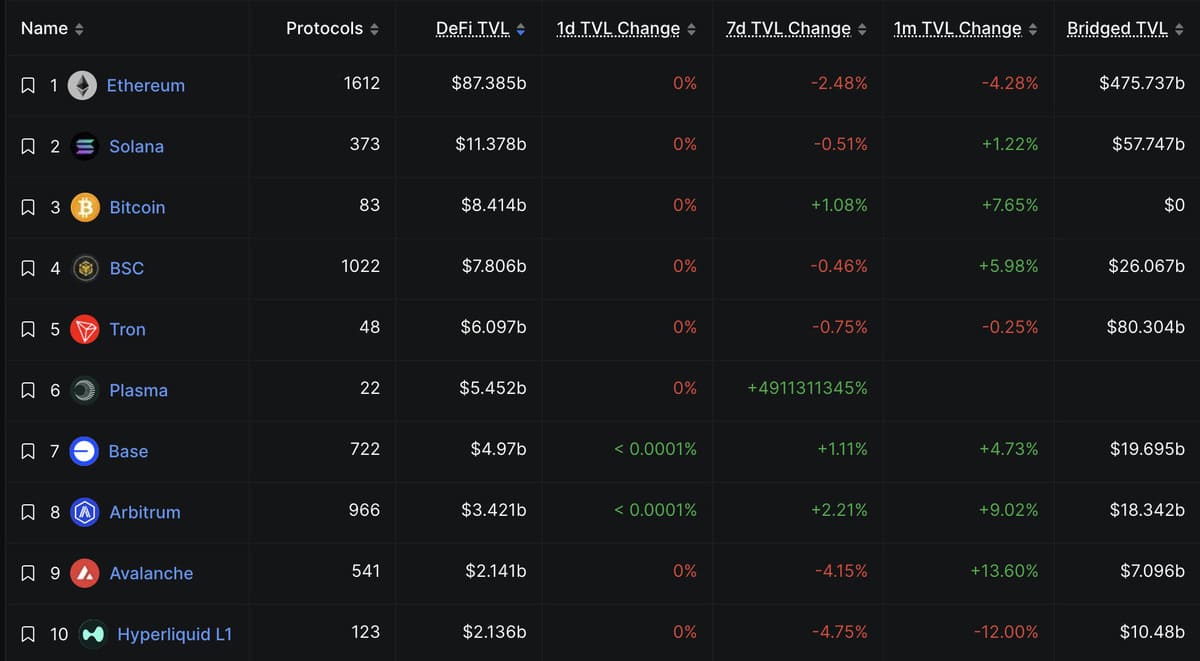Image resolution: width=1200 pixels, height=661 pixels.
Task: Click the Bitcoin orange logo icon
Action: (x=85, y=207)
